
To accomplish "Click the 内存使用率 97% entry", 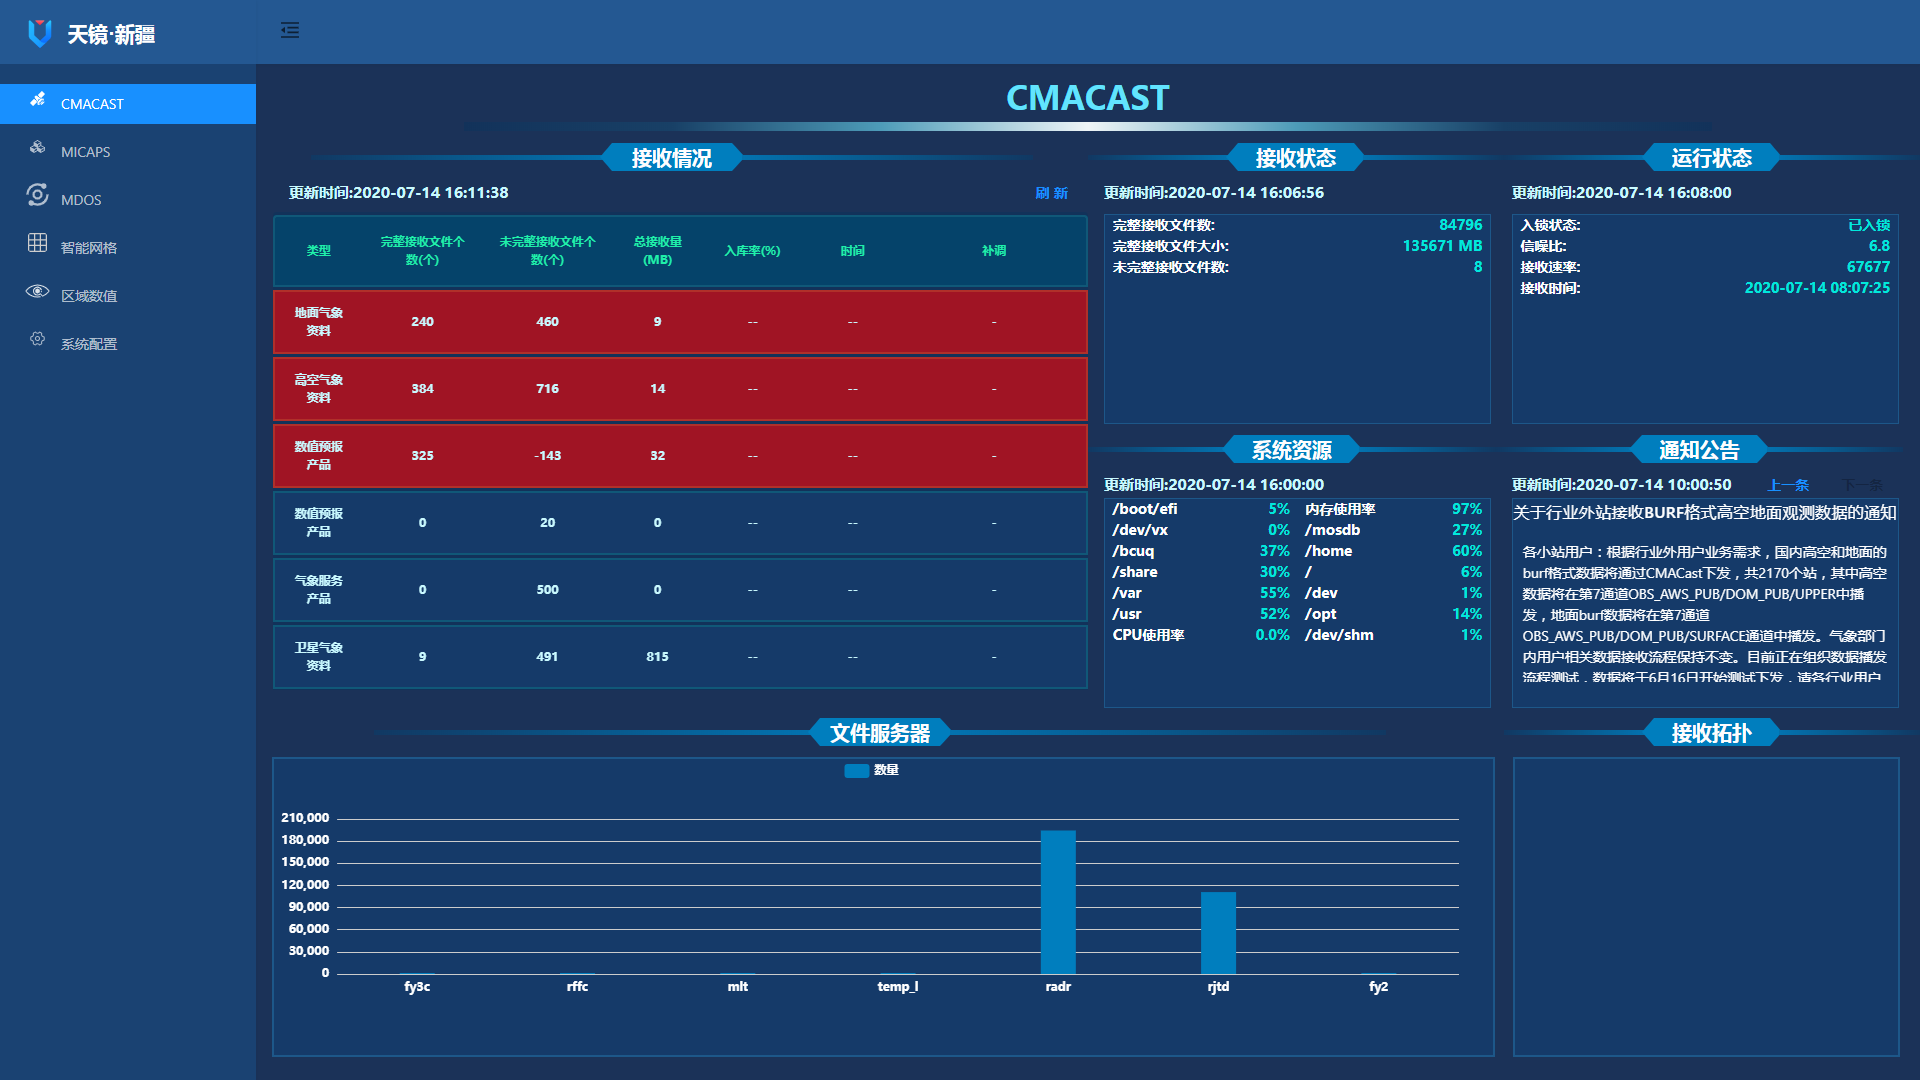I will (1393, 509).
